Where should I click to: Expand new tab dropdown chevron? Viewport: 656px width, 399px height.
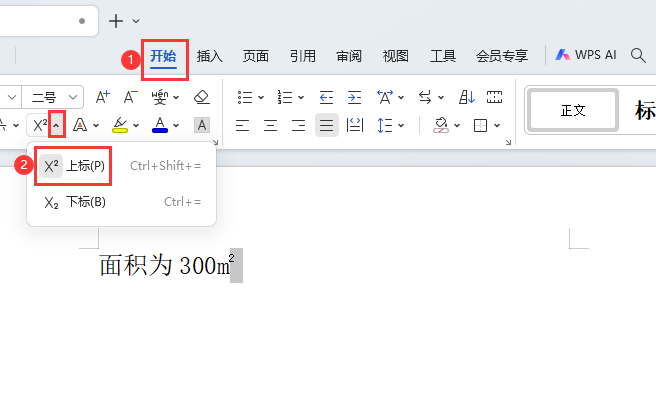click(136, 21)
